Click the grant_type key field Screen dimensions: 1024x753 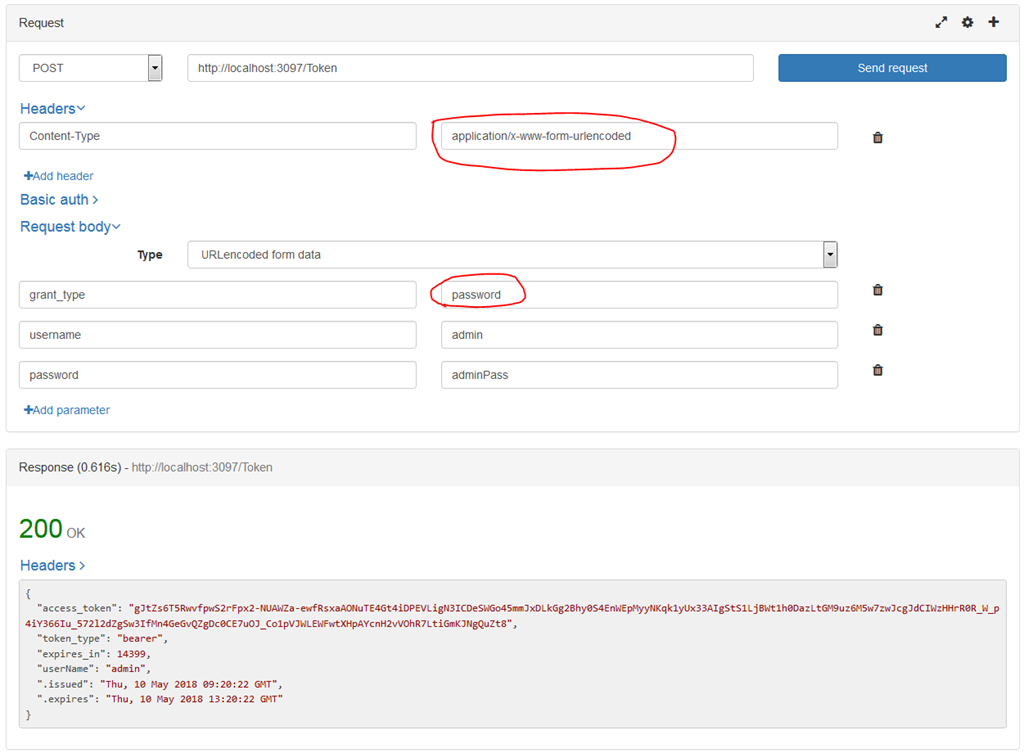tap(217, 295)
